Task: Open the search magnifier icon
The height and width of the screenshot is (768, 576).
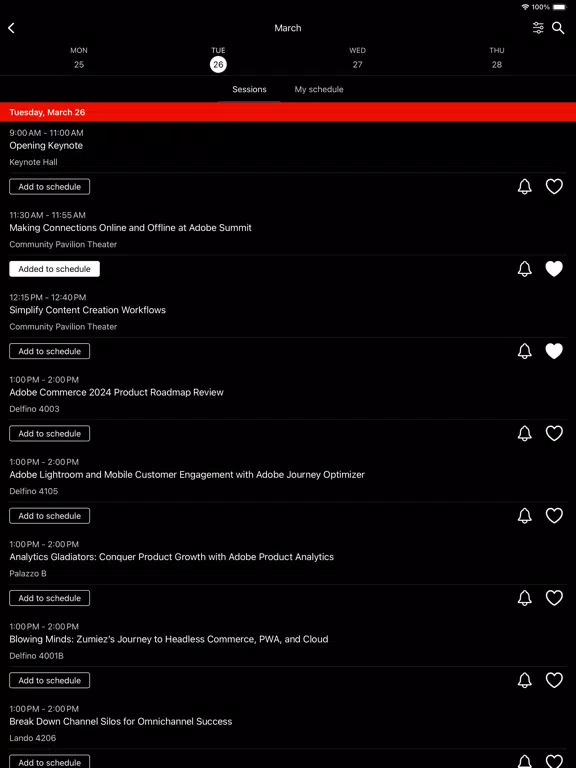Action: (x=558, y=28)
